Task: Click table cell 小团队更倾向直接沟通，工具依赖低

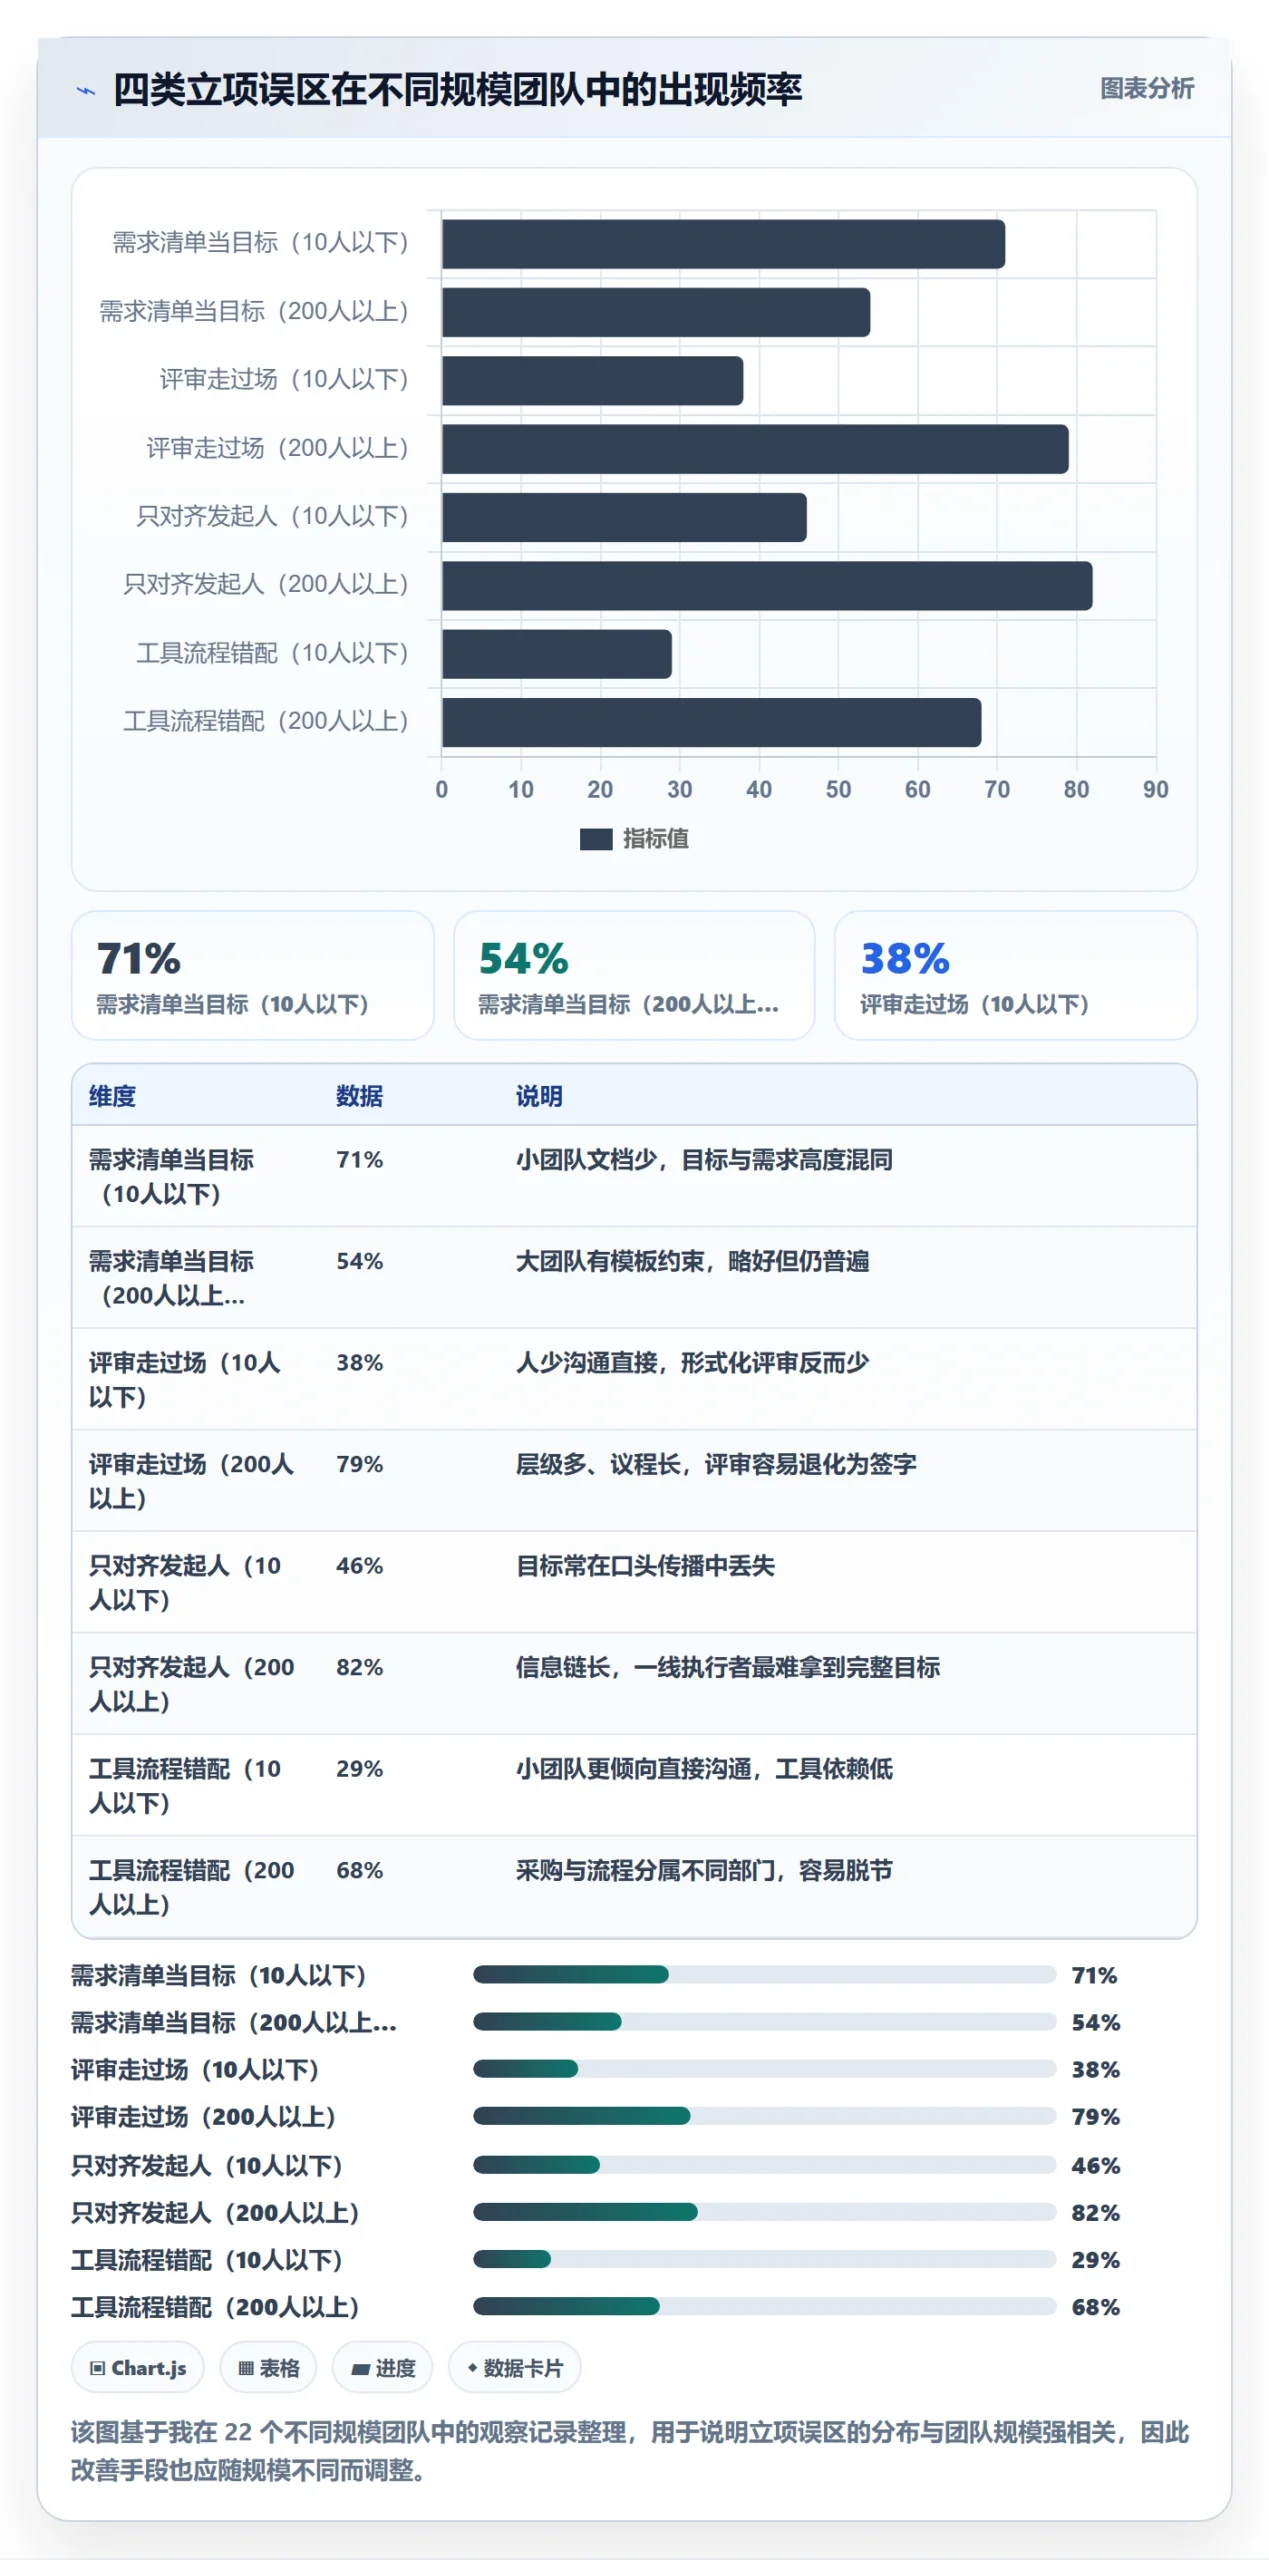Action: [x=704, y=1769]
